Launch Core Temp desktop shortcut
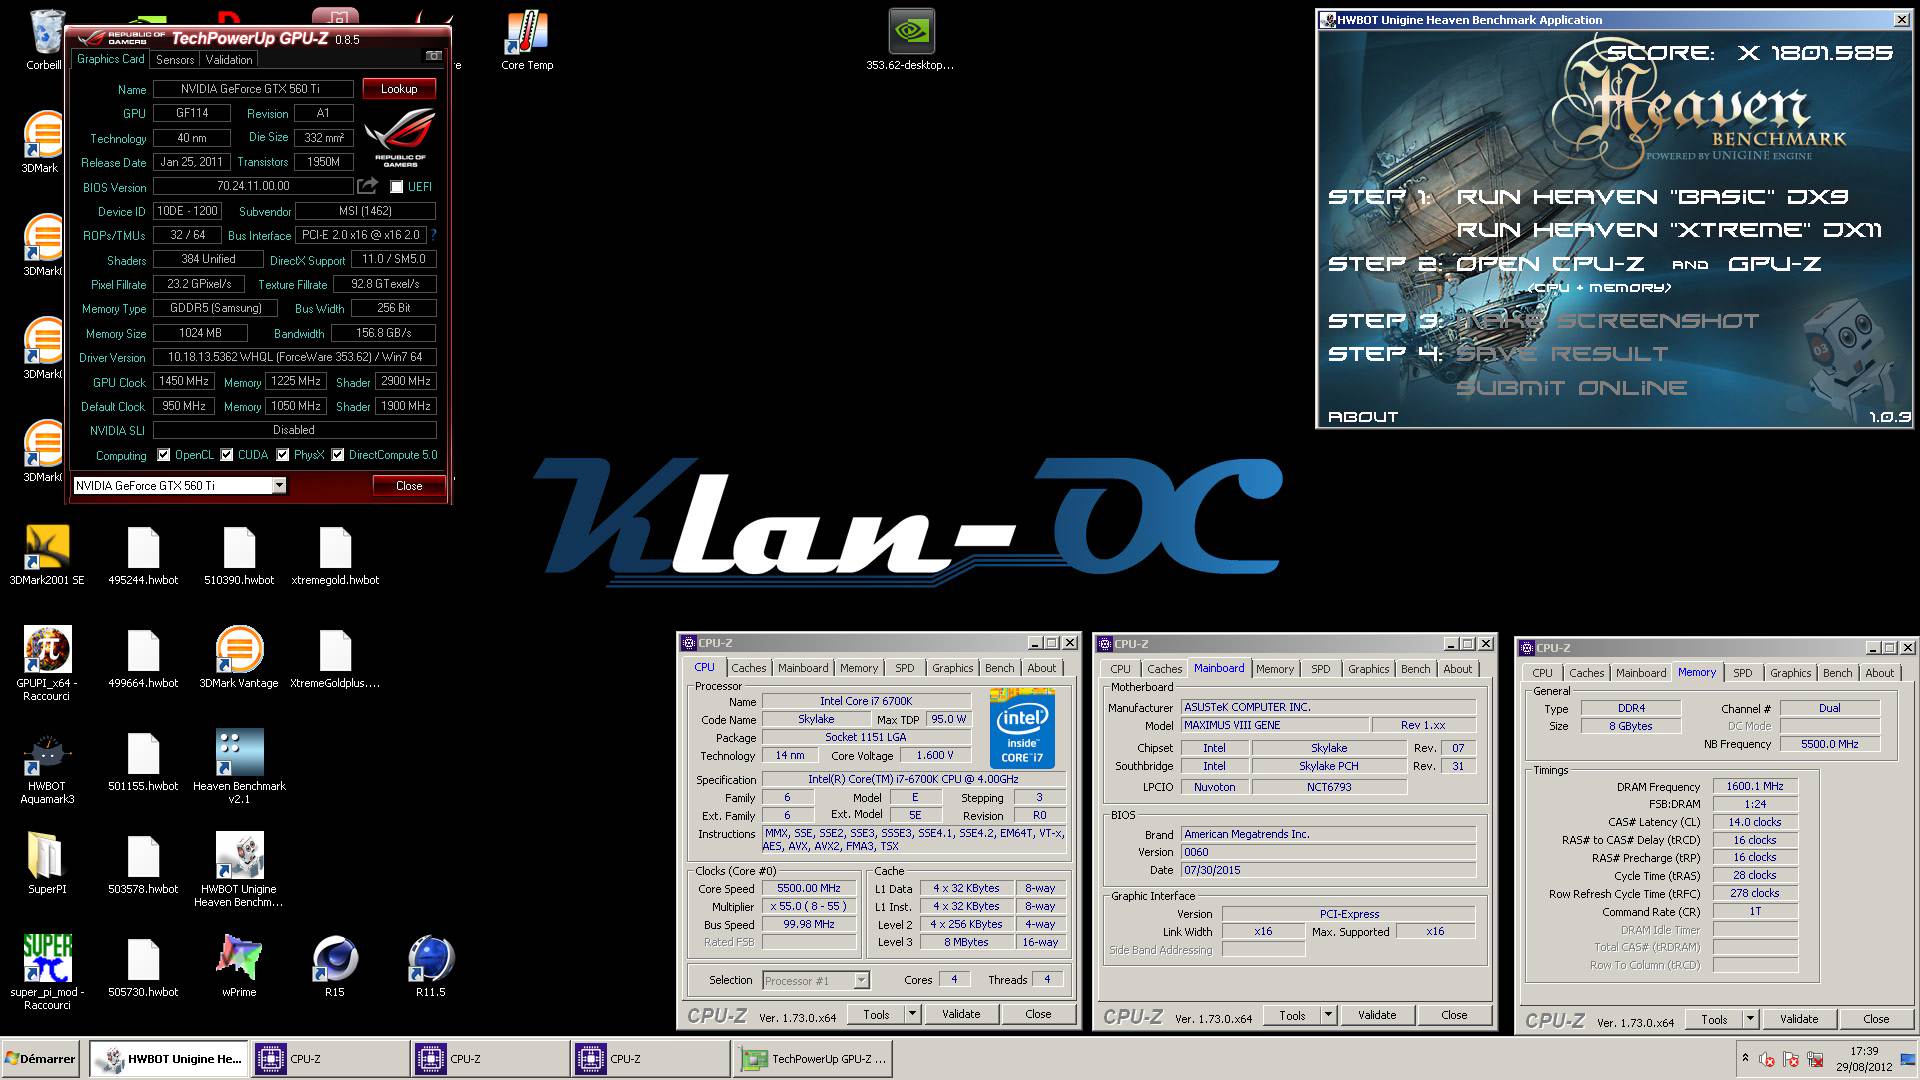The width and height of the screenshot is (1920, 1080). (x=527, y=40)
